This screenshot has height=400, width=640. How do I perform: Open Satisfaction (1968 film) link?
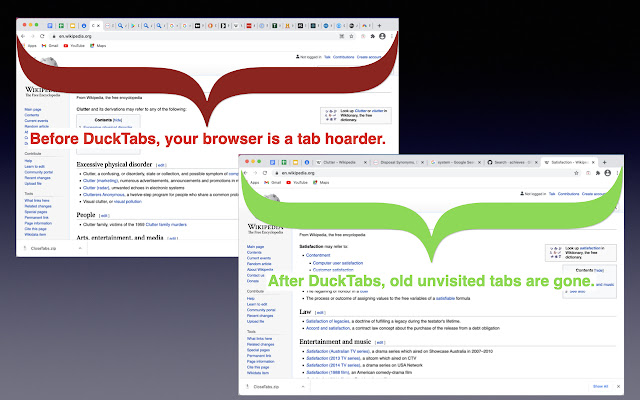(x=327, y=372)
